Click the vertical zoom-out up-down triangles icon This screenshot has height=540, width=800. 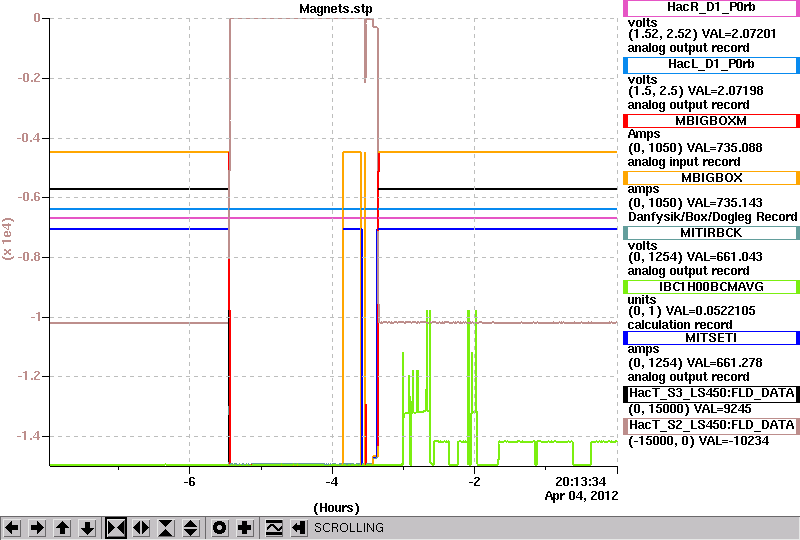[191, 528]
